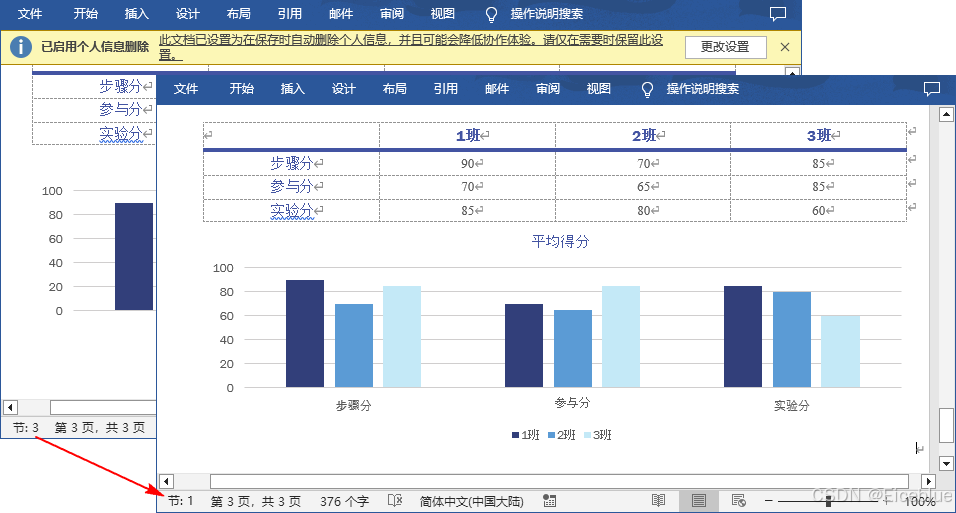The image size is (956, 513).
Task: Click the 节: 3 status entry in the back window
Action: 26,428
